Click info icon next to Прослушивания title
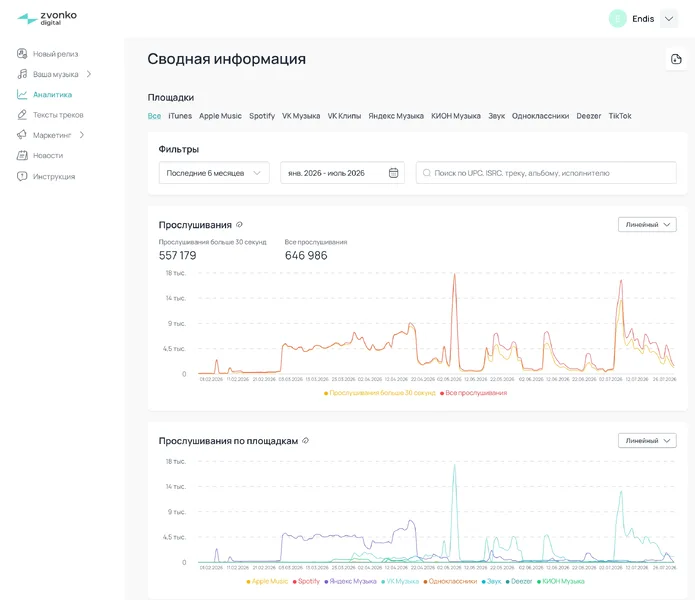 coord(239,225)
